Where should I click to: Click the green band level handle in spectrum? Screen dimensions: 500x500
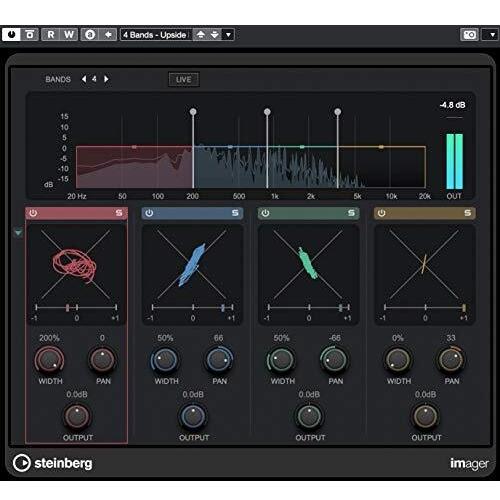[302, 147]
